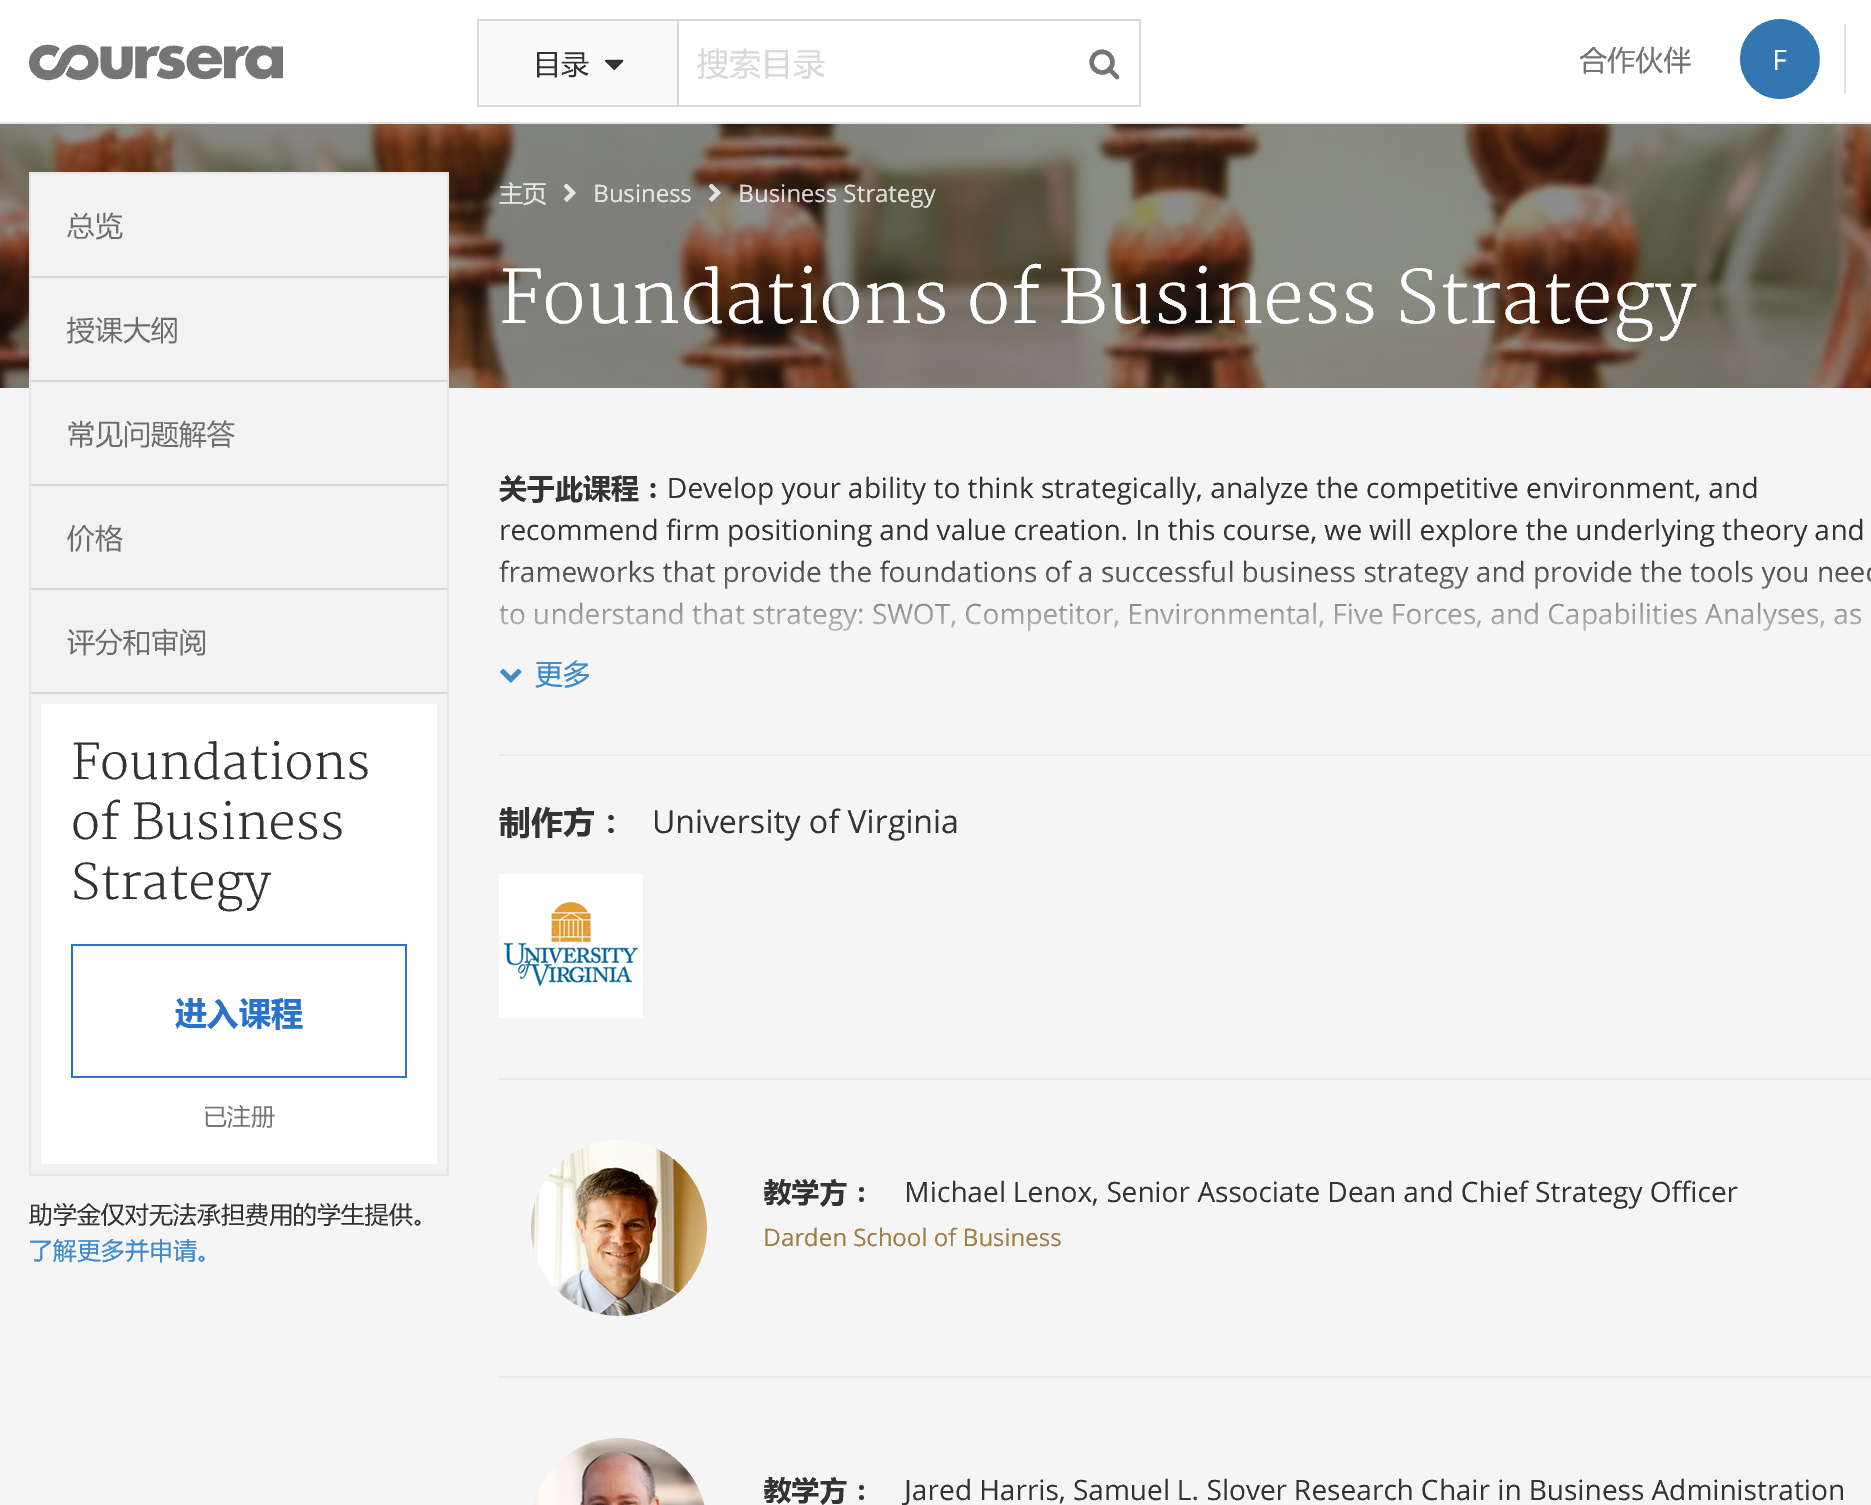The image size is (1871, 1505).
Task: Click the 进入课程 button
Action: coord(239,1011)
